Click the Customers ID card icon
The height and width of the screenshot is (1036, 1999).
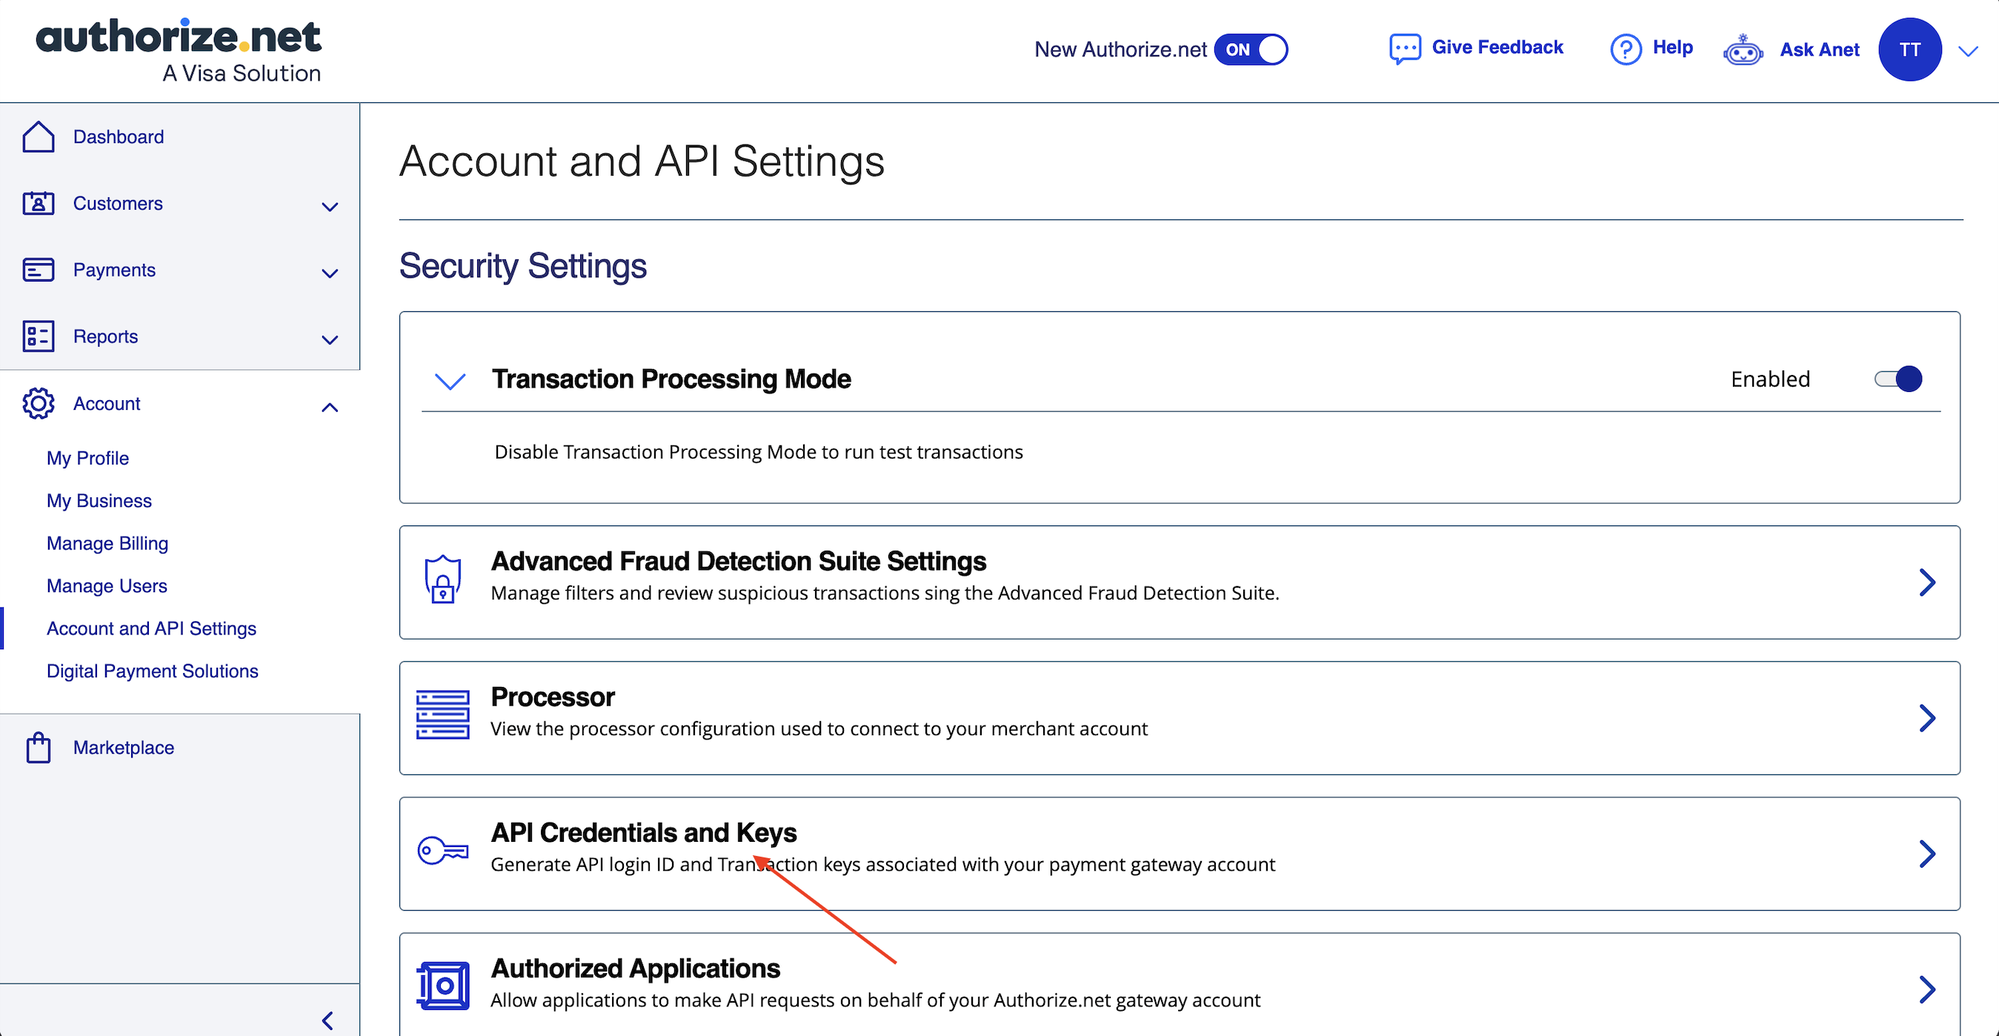pyautogui.click(x=39, y=203)
